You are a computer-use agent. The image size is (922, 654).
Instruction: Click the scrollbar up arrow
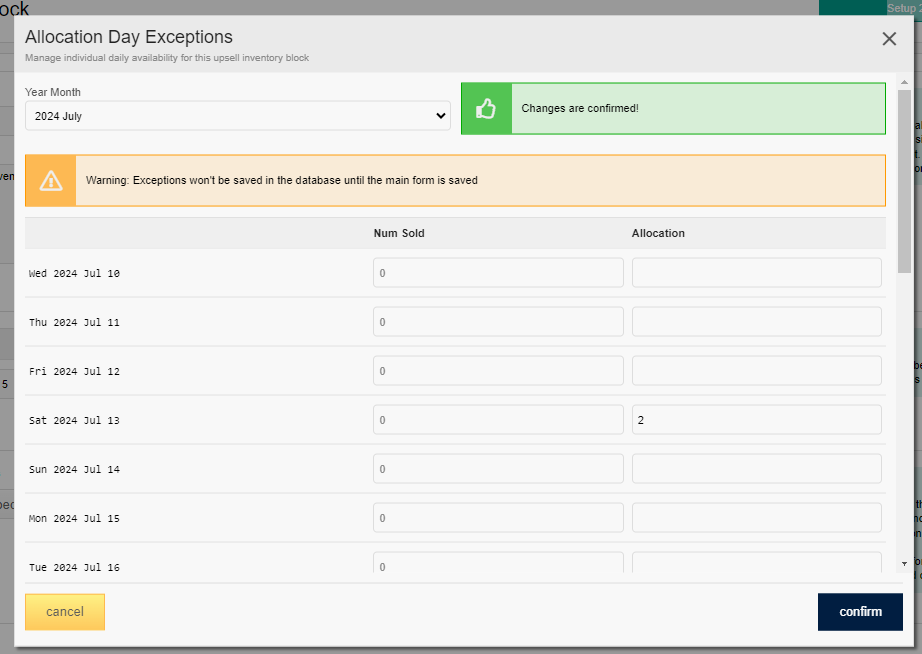coord(904,82)
